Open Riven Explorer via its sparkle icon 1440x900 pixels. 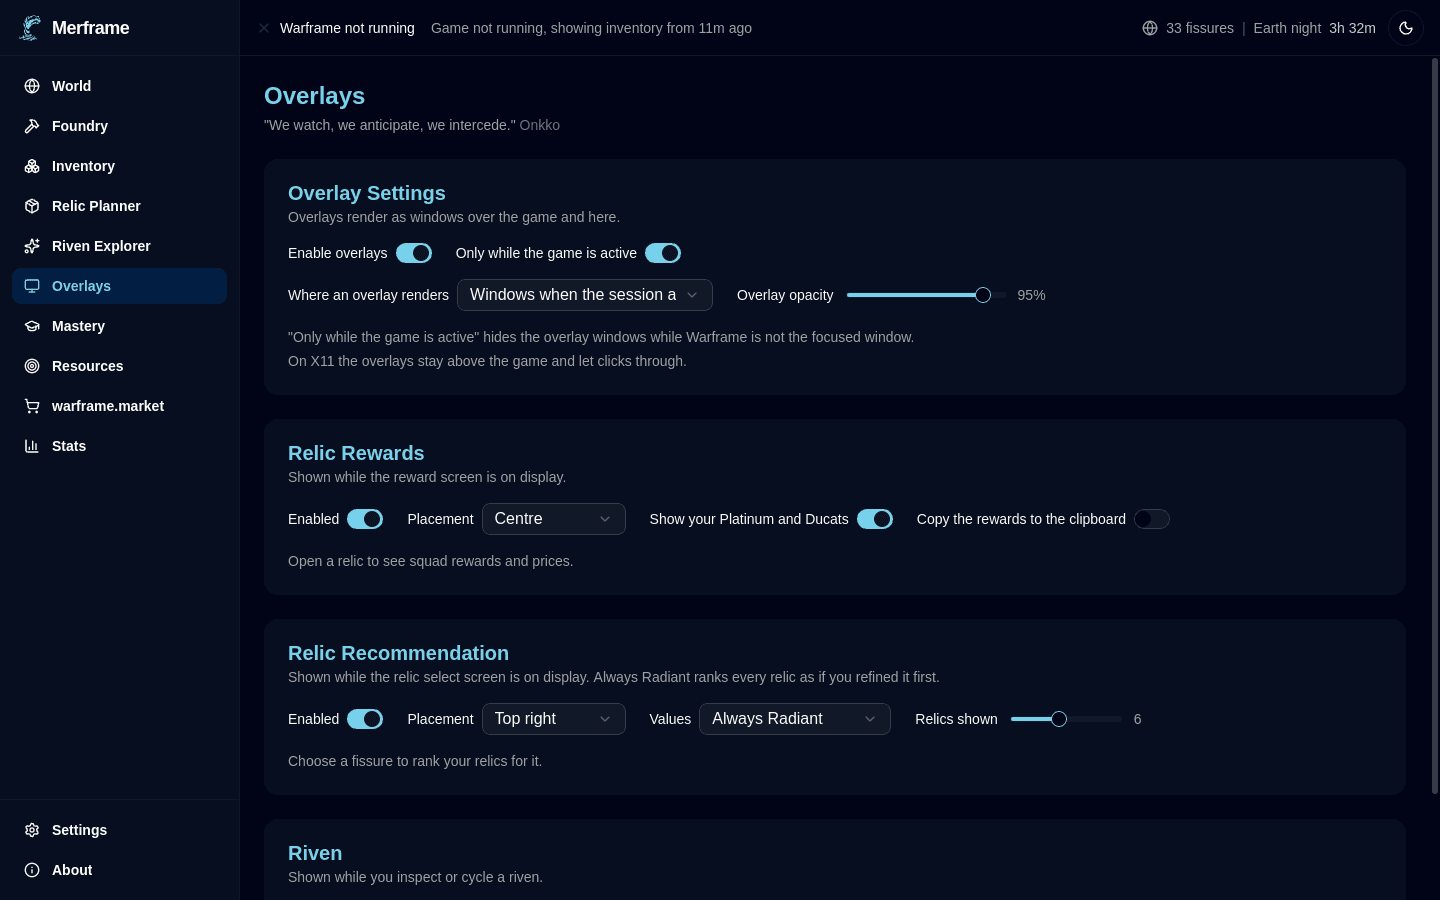point(32,246)
